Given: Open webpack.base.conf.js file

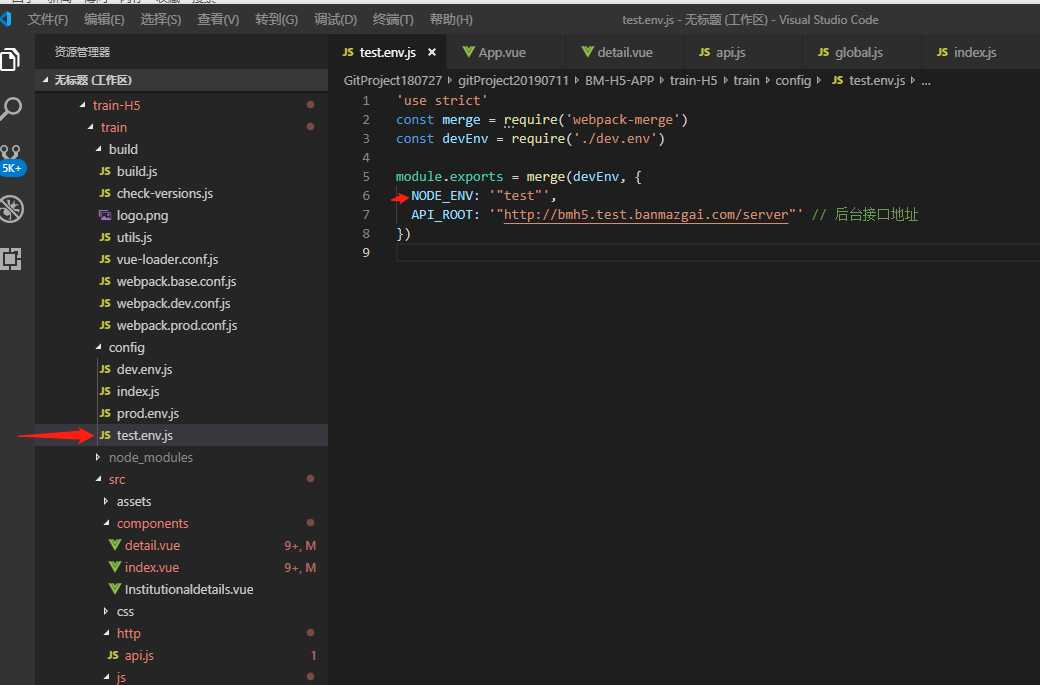Looking at the screenshot, I should coord(181,281).
